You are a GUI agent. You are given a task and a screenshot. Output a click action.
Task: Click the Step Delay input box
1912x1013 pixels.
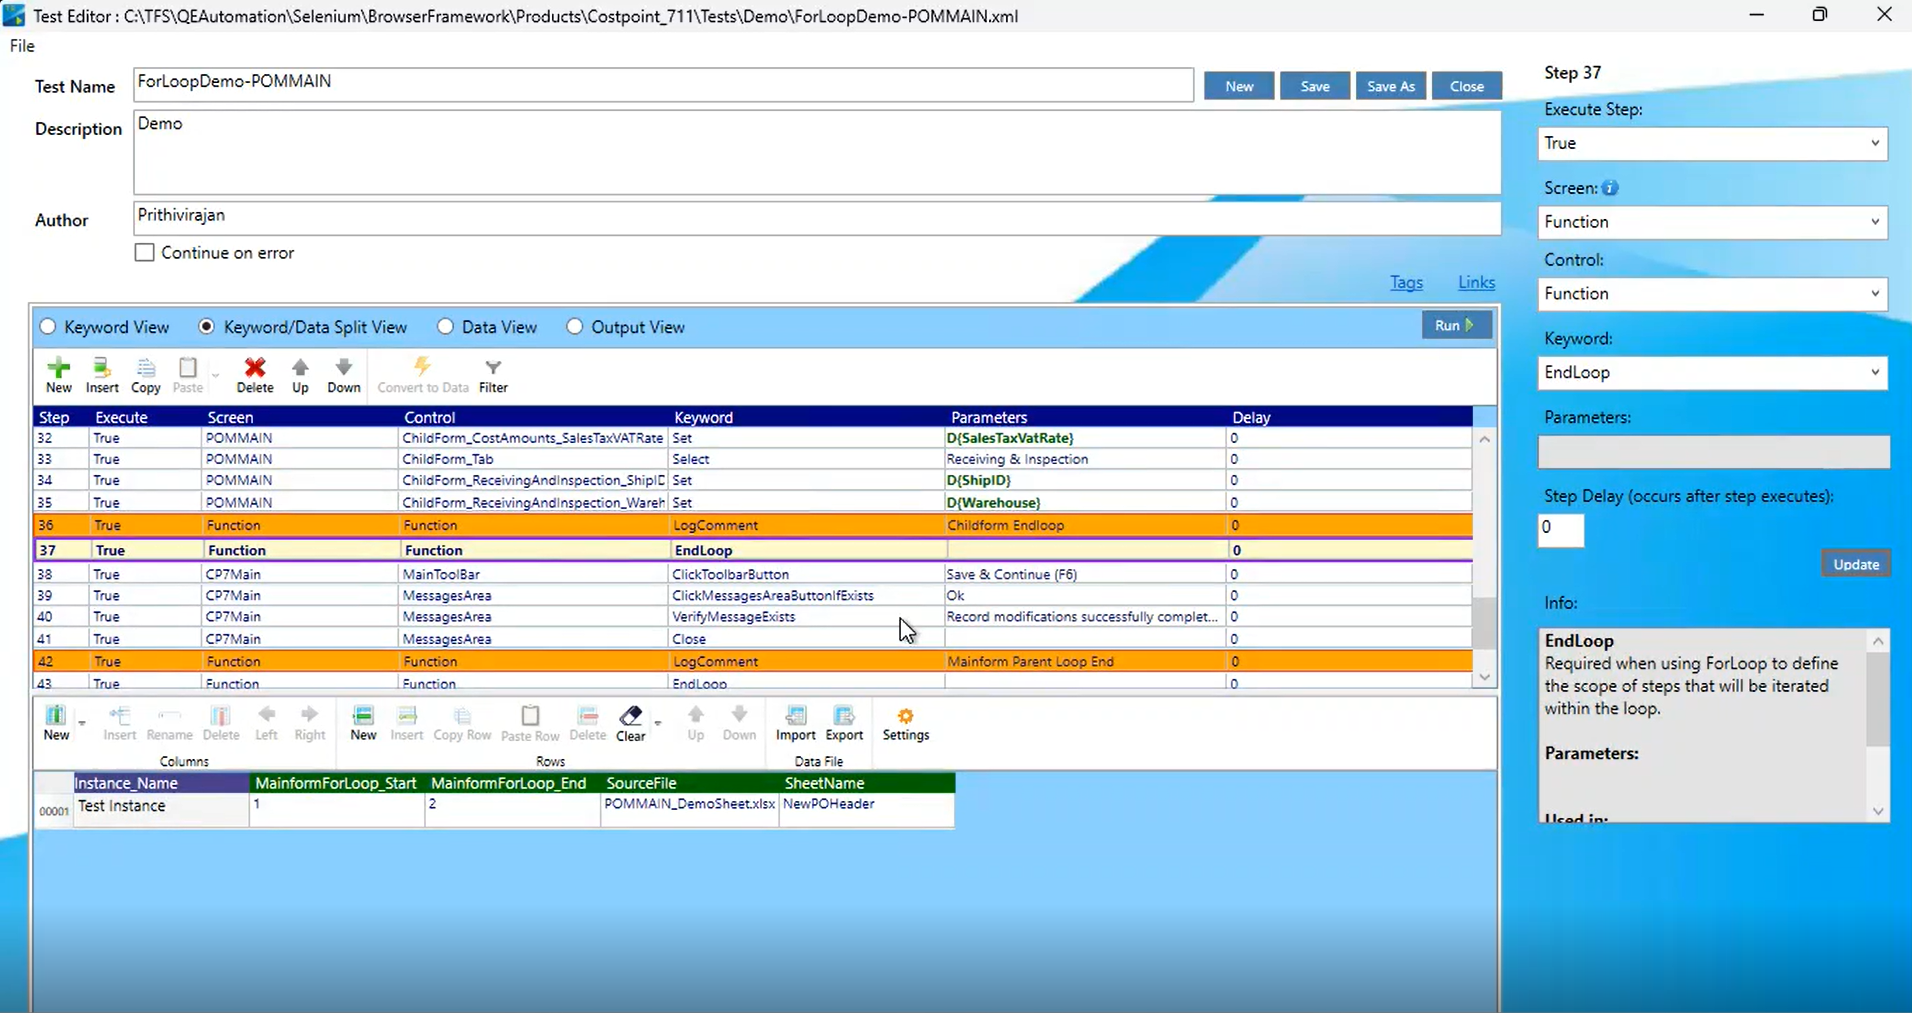tap(1561, 531)
